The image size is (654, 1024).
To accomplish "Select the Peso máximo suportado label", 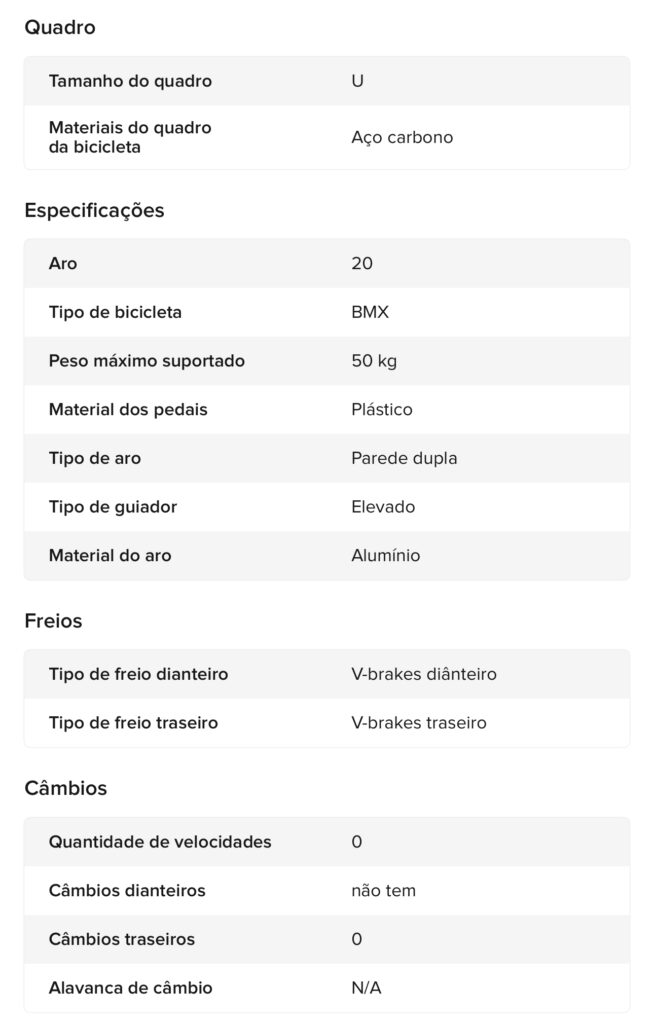I will [147, 361].
